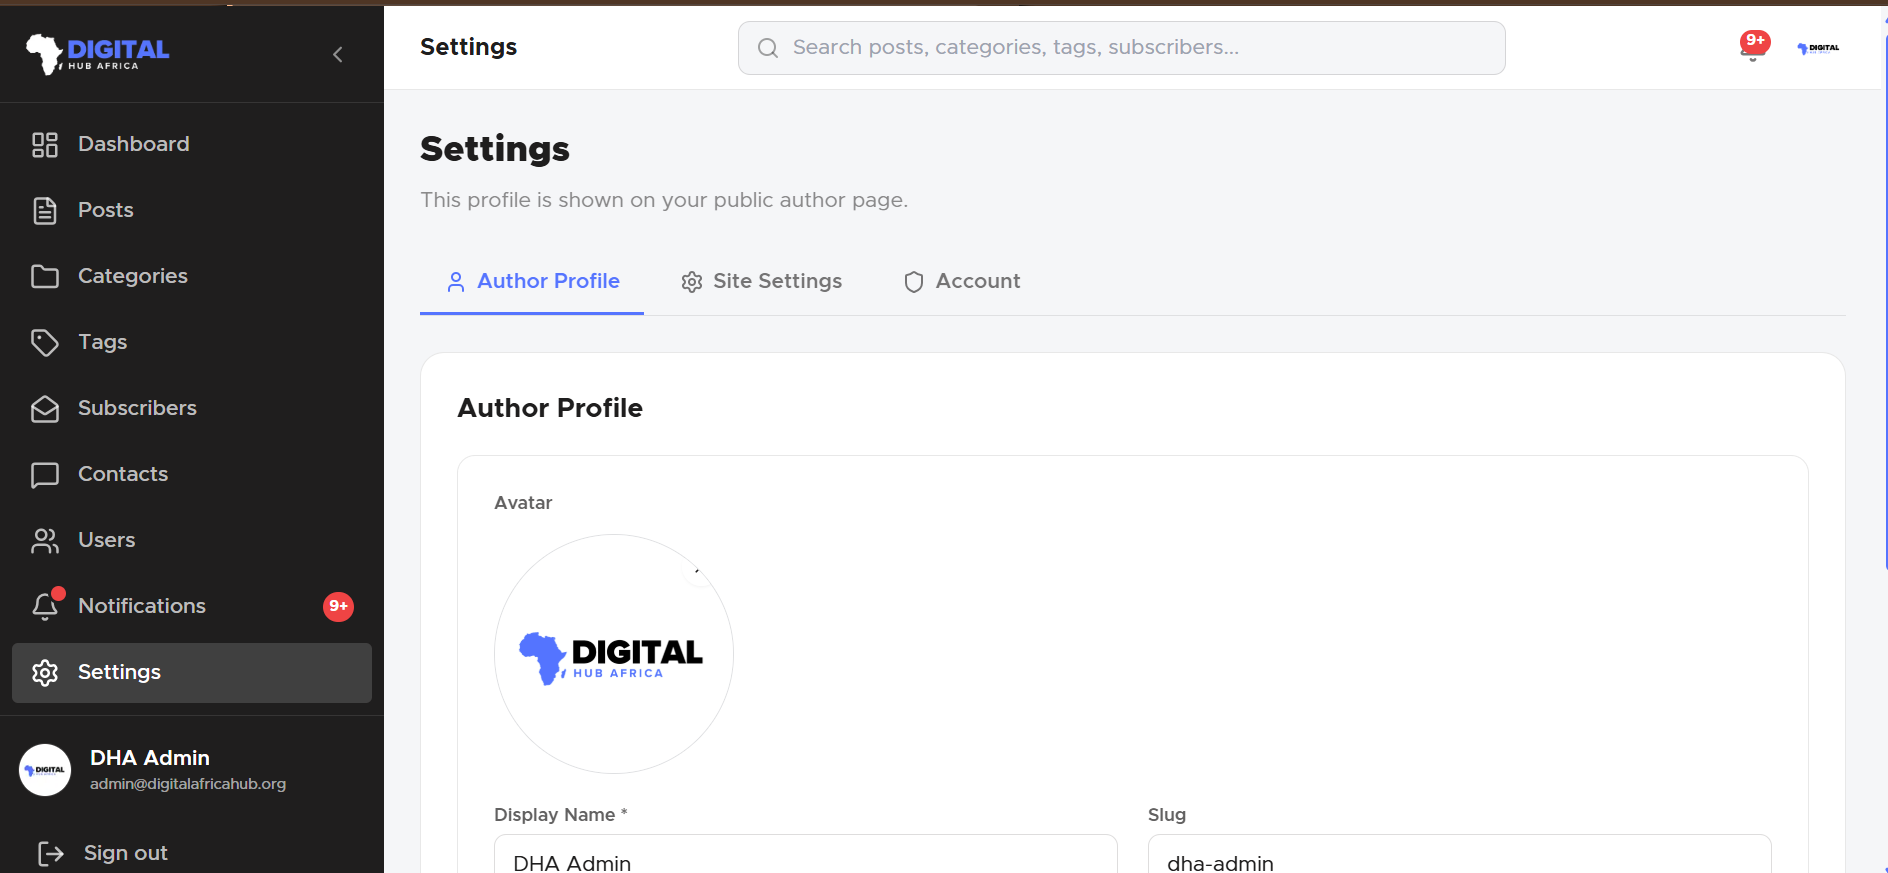This screenshot has height=873, width=1888.
Task: Click the DHA Admin name in sidebar
Action: click(150, 758)
